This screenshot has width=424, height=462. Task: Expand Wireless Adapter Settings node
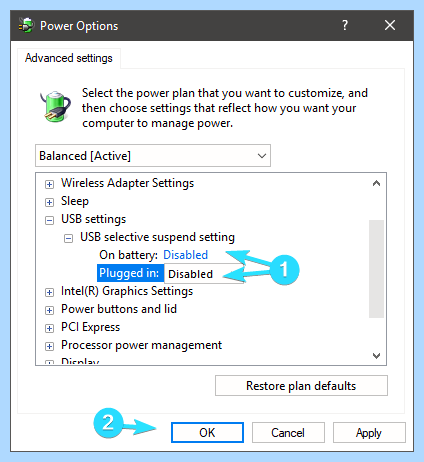49,184
